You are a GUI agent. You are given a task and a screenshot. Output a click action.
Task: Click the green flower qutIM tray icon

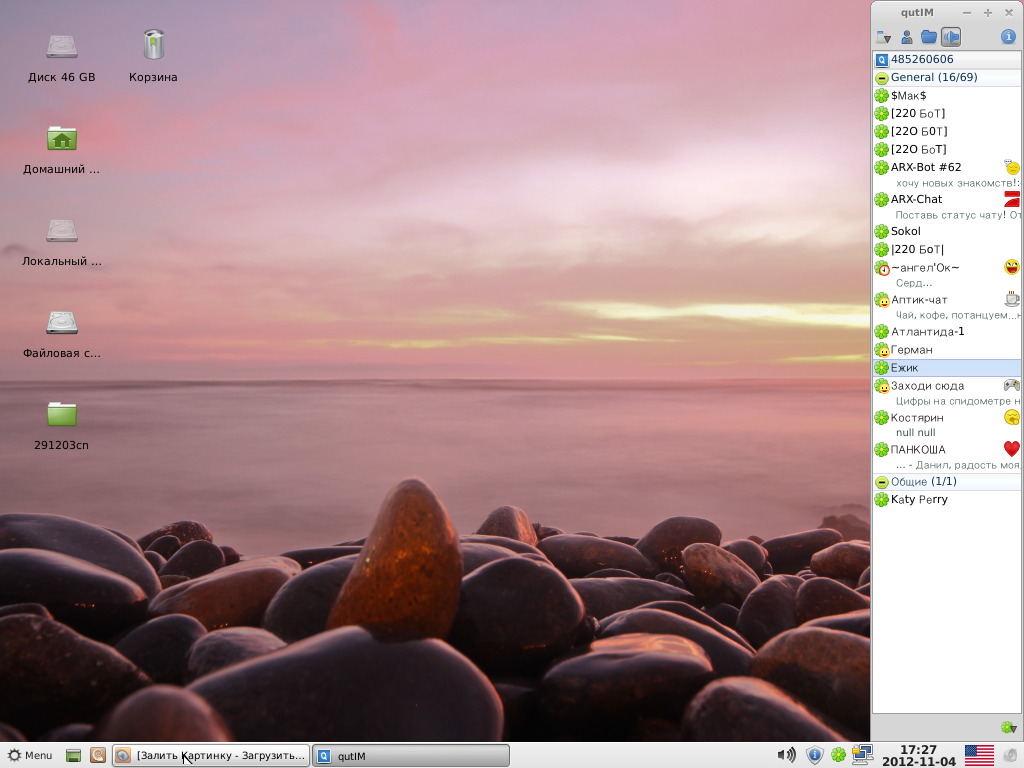point(839,756)
